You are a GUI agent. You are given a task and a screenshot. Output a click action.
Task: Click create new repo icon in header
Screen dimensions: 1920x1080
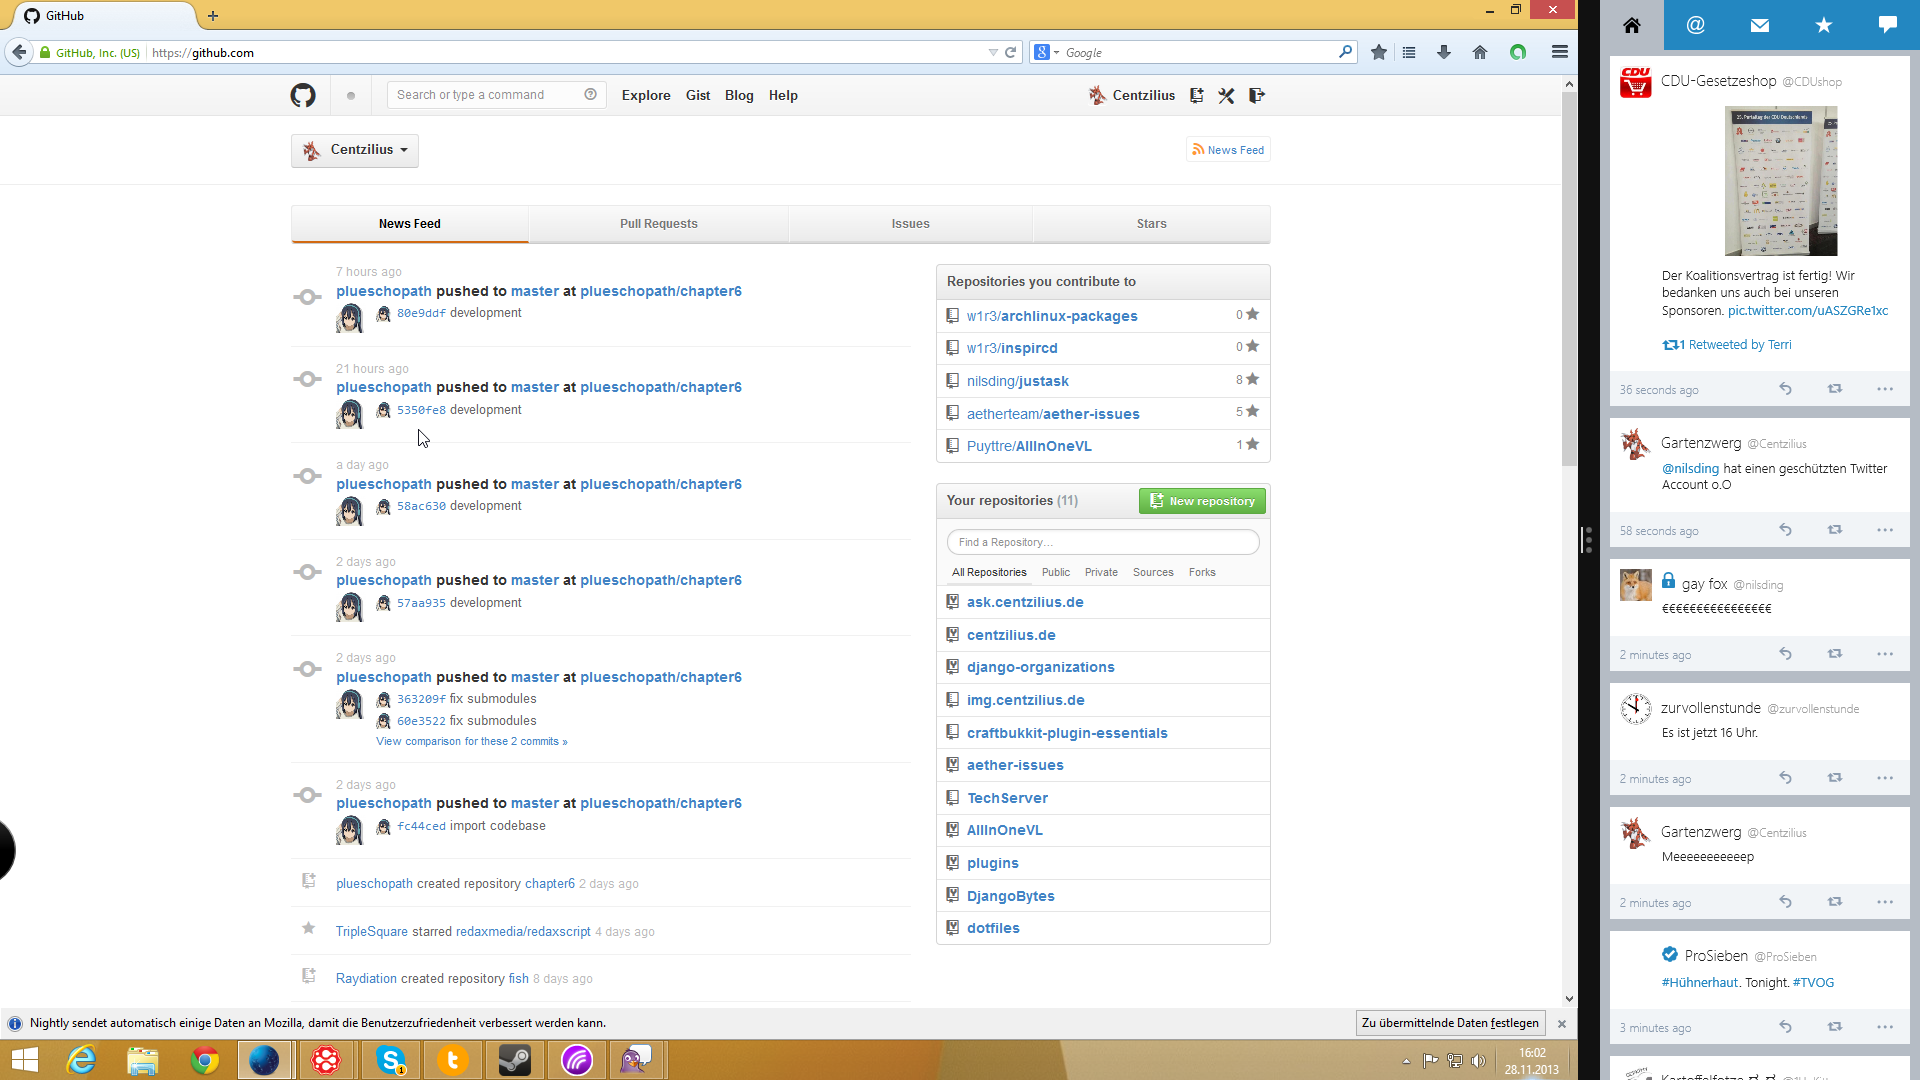[1196, 95]
